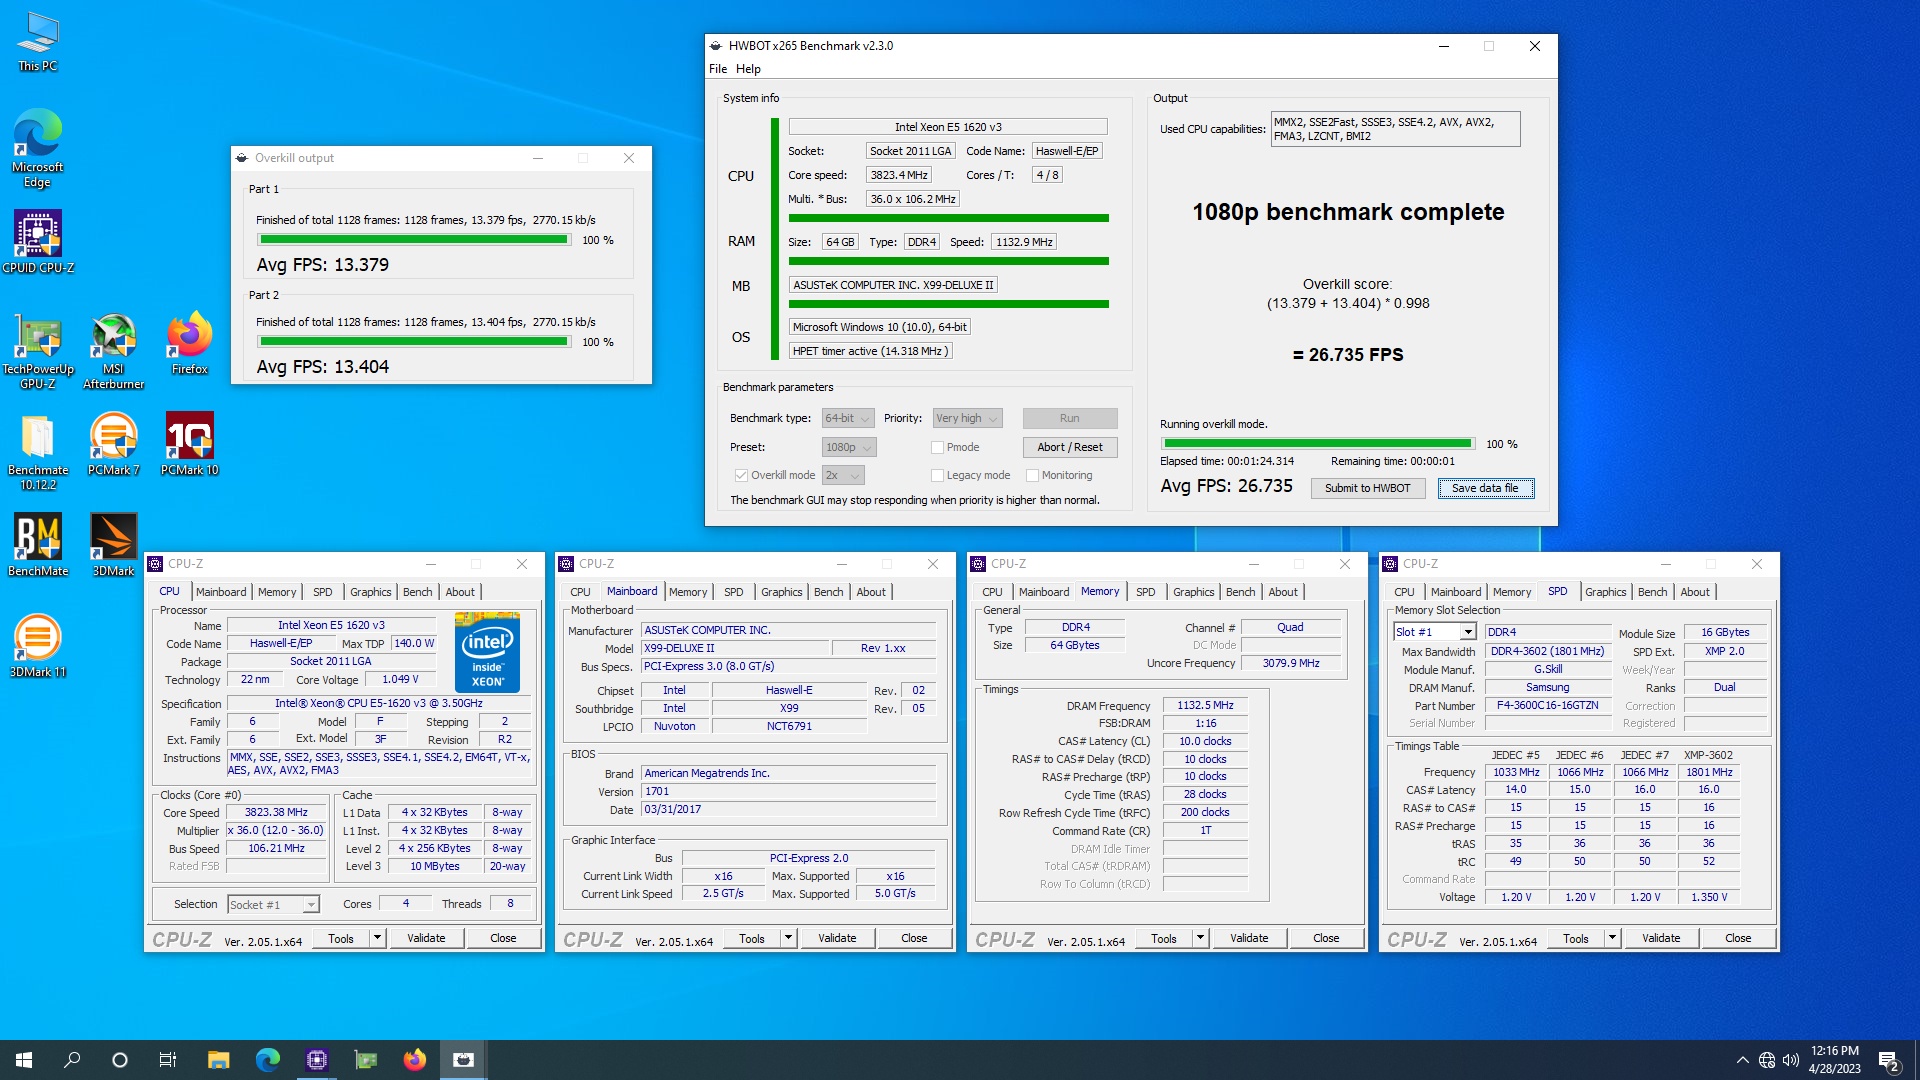The height and width of the screenshot is (1080, 1920).
Task: Expand Tools arrow in Mainboard CPU-Z window
Action: (788, 938)
